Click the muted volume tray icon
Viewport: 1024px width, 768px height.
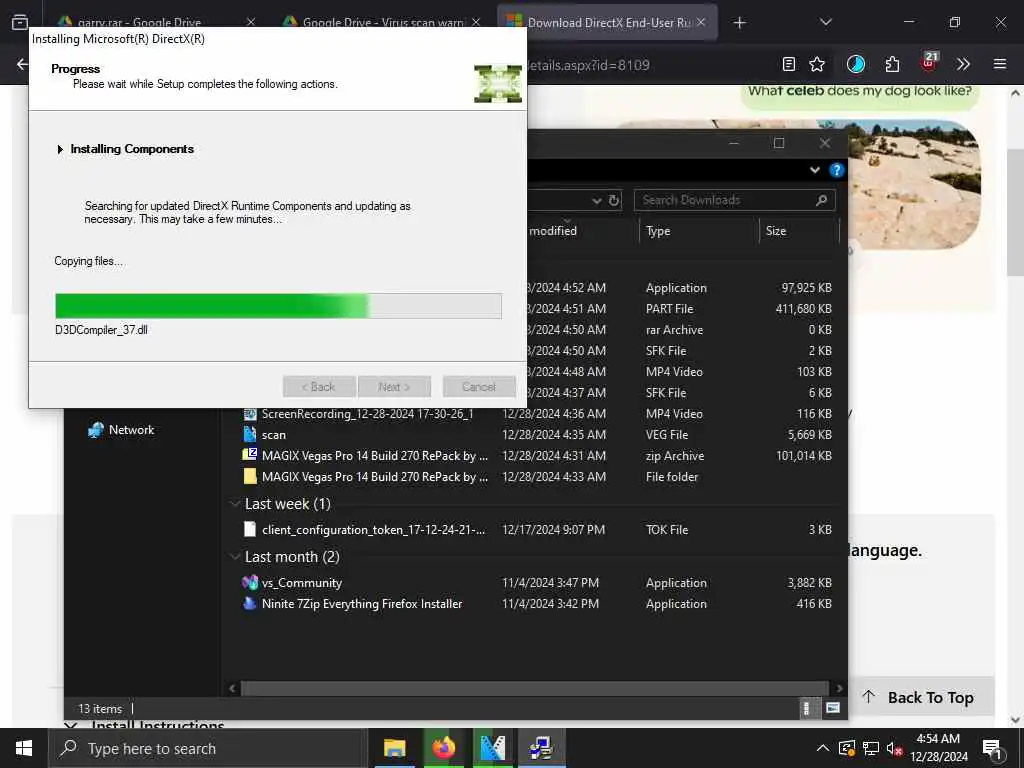point(894,748)
